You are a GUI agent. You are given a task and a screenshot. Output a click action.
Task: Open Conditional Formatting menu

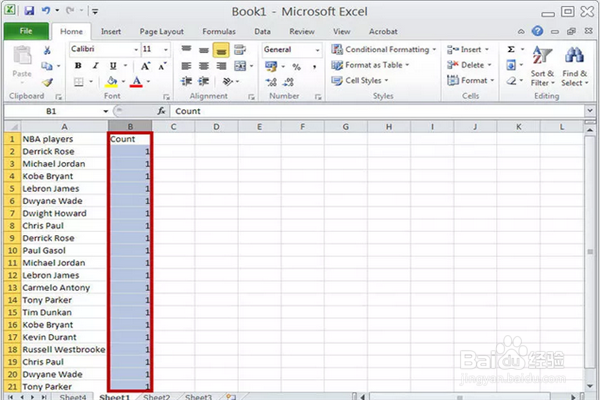pyautogui.click(x=384, y=49)
